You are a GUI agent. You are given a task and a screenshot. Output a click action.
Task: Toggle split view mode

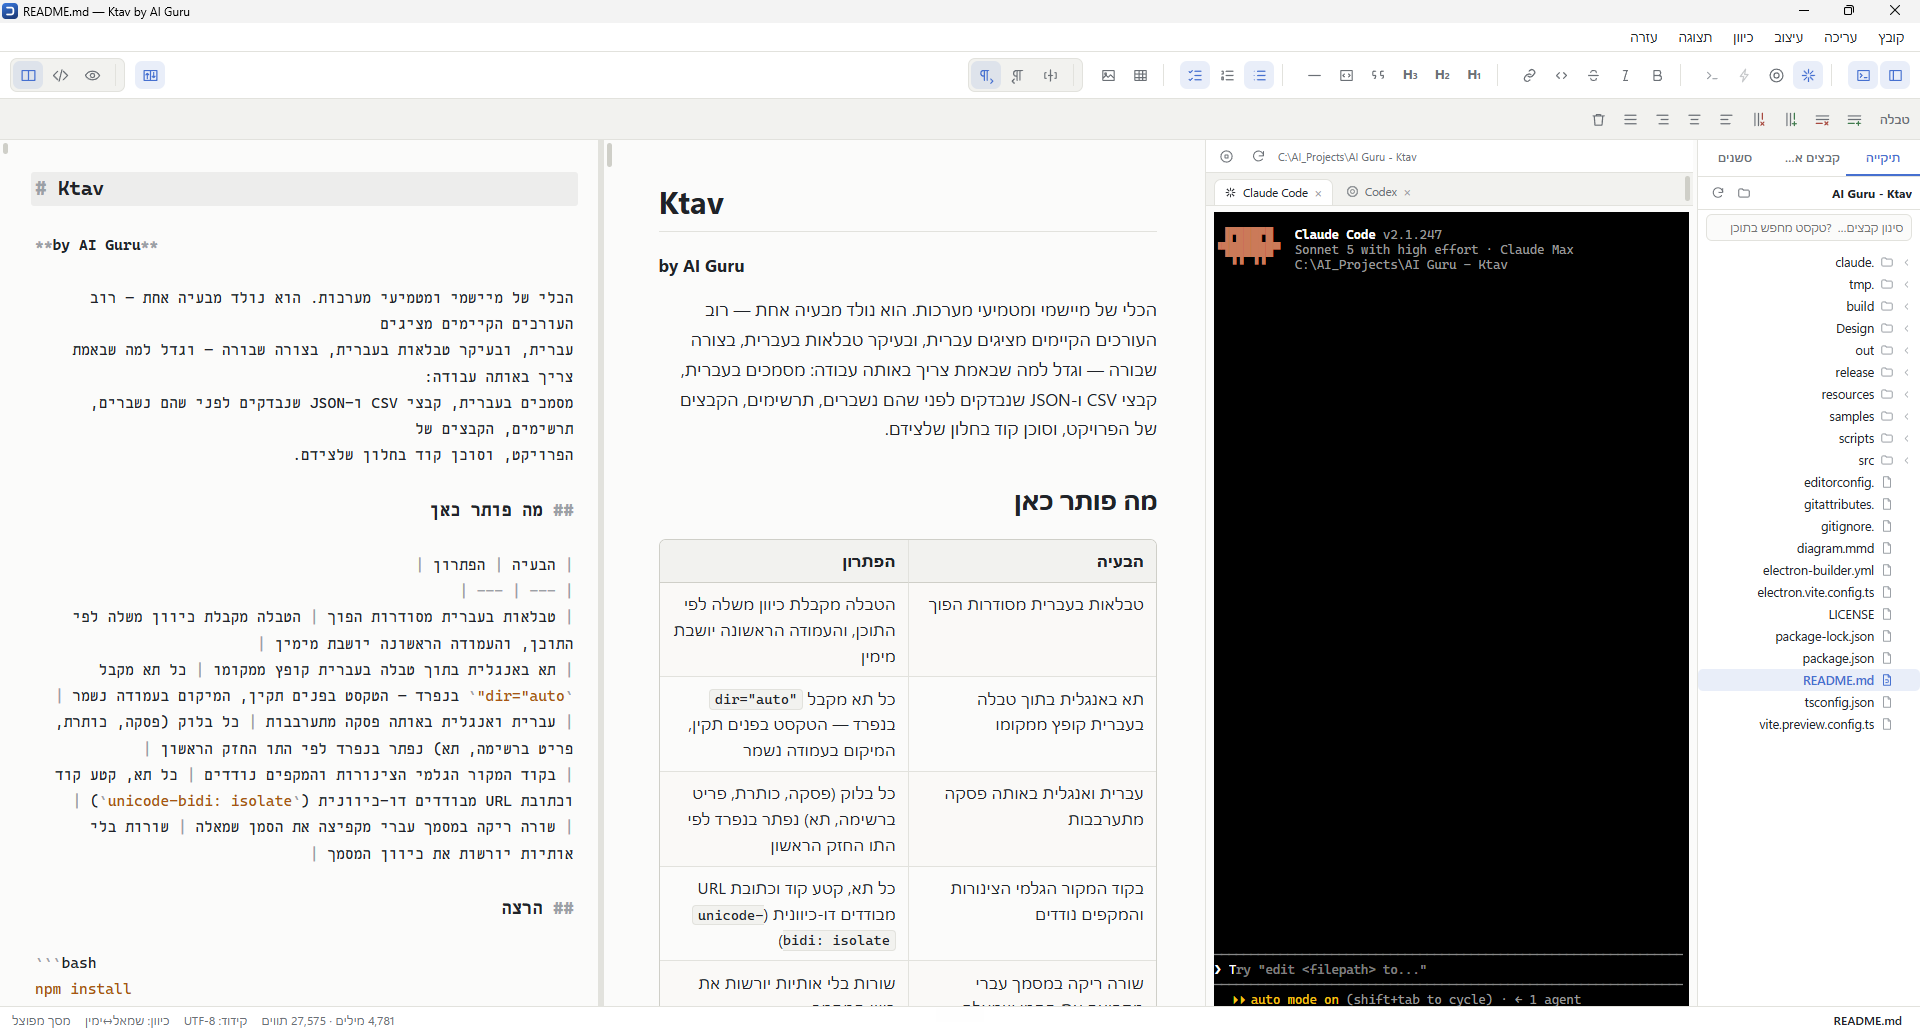click(x=29, y=75)
